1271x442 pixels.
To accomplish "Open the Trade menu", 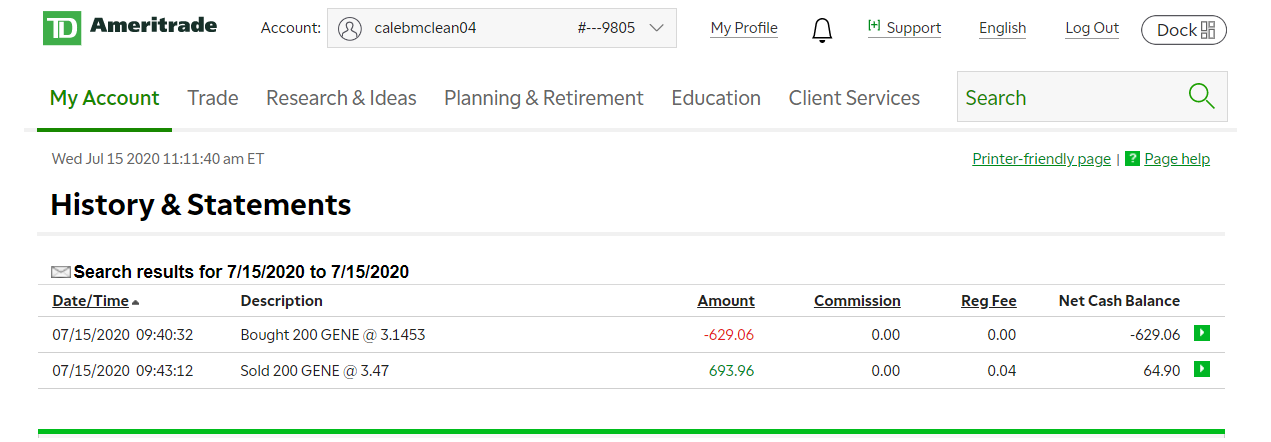I will coord(213,98).
